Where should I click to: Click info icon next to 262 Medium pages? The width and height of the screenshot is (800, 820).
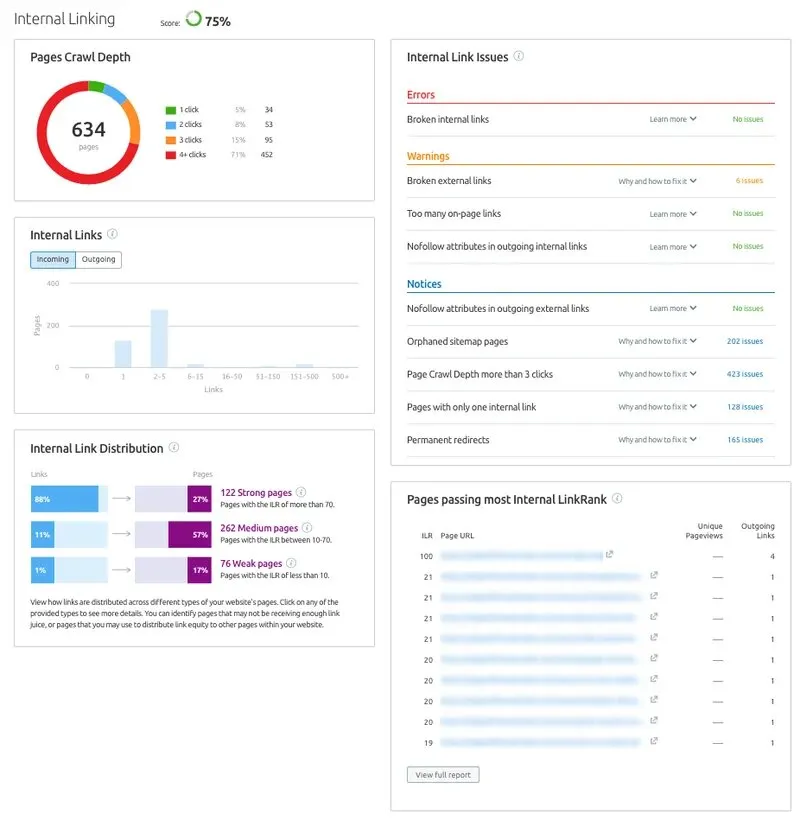307,527
